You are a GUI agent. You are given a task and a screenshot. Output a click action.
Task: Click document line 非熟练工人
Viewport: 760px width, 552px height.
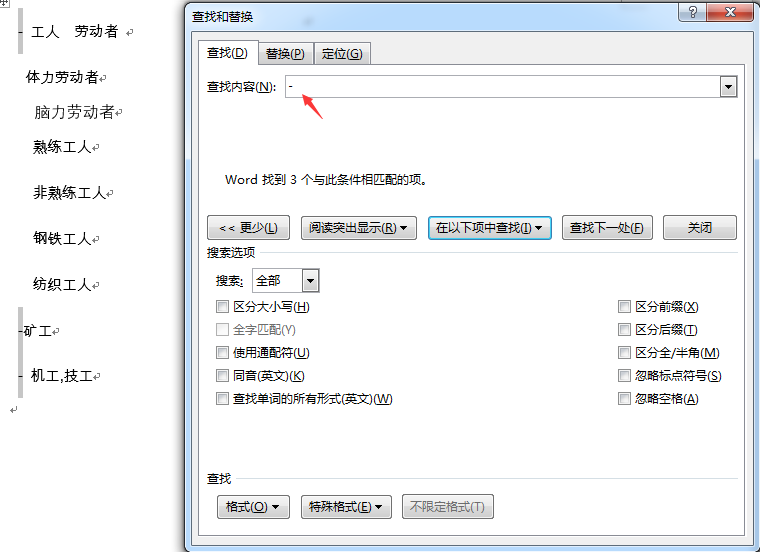coord(69,192)
